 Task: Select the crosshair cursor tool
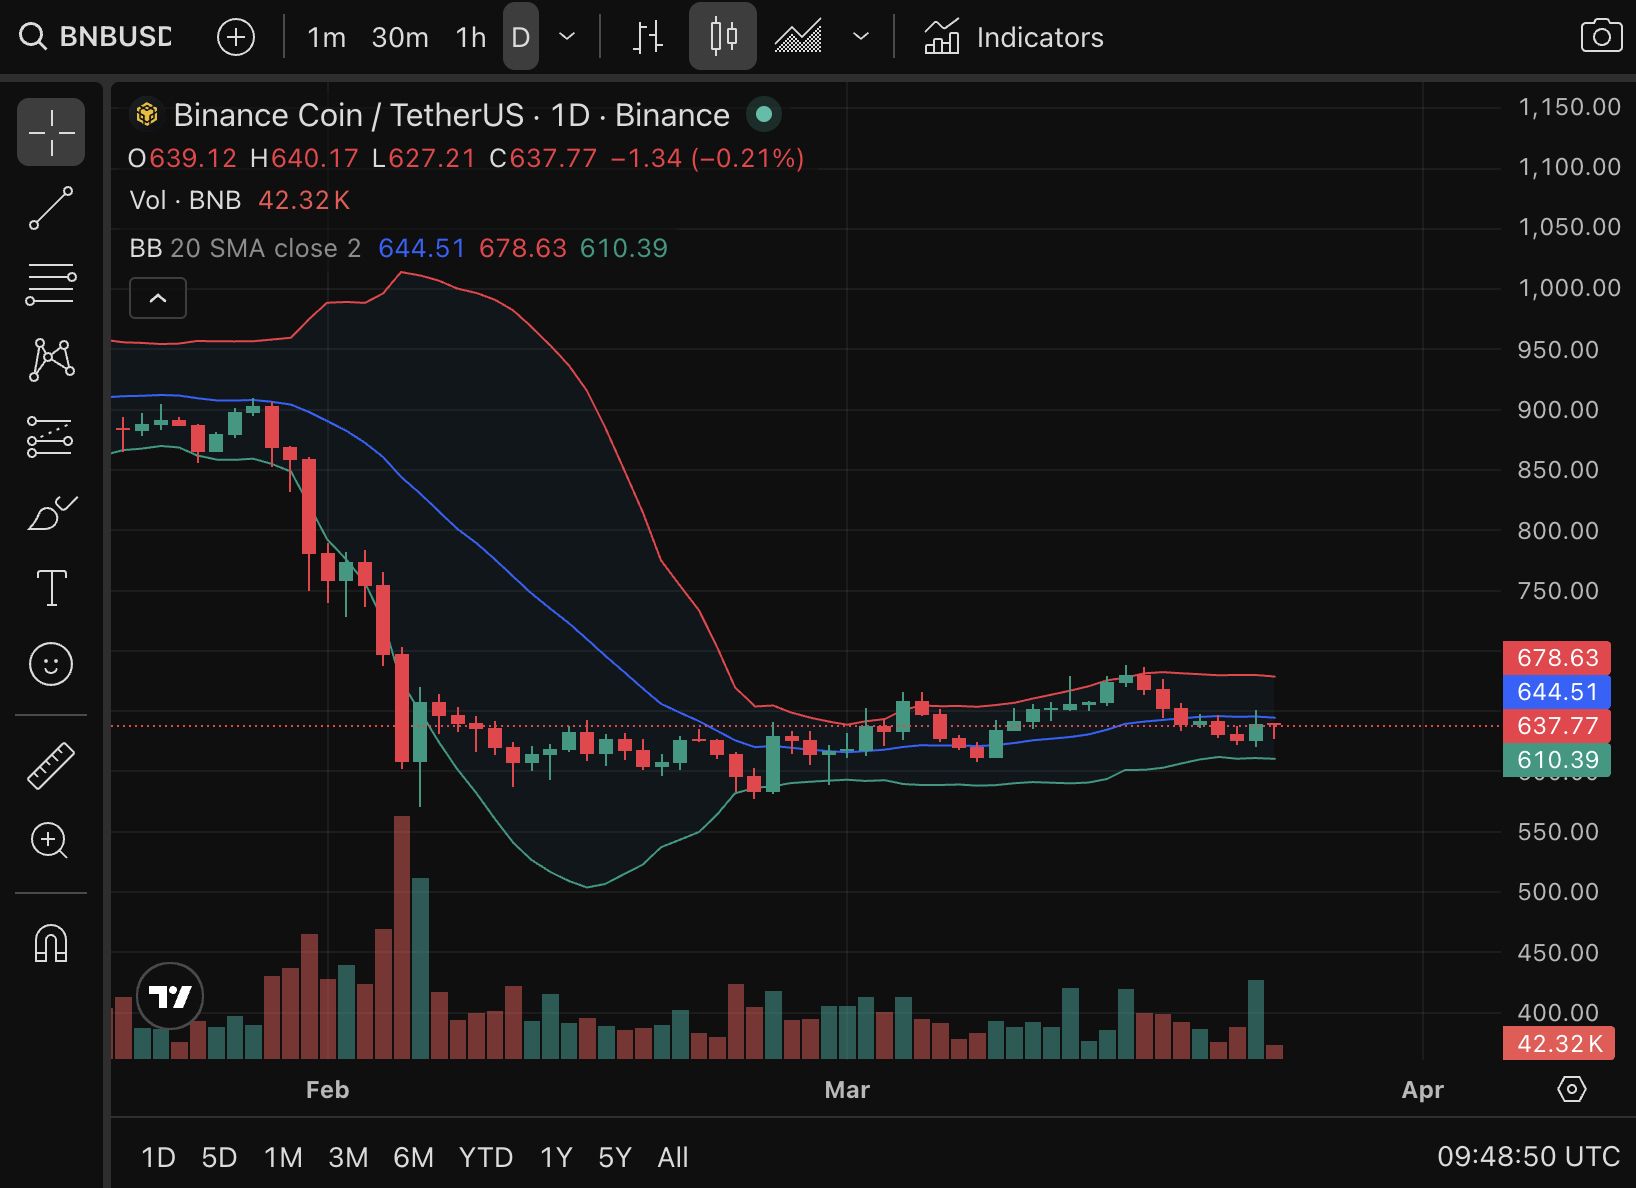[50, 131]
